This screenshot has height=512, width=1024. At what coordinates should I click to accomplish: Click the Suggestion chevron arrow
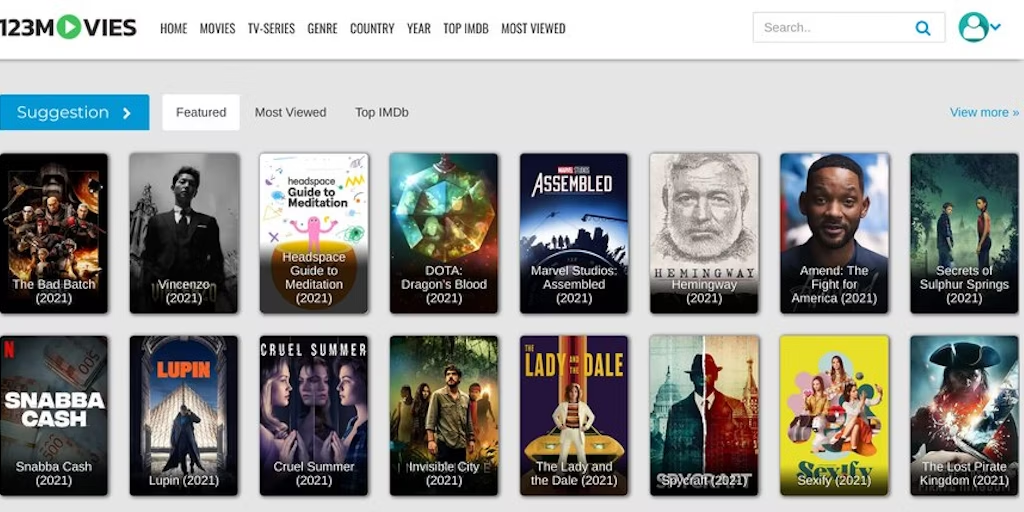pos(127,113)
